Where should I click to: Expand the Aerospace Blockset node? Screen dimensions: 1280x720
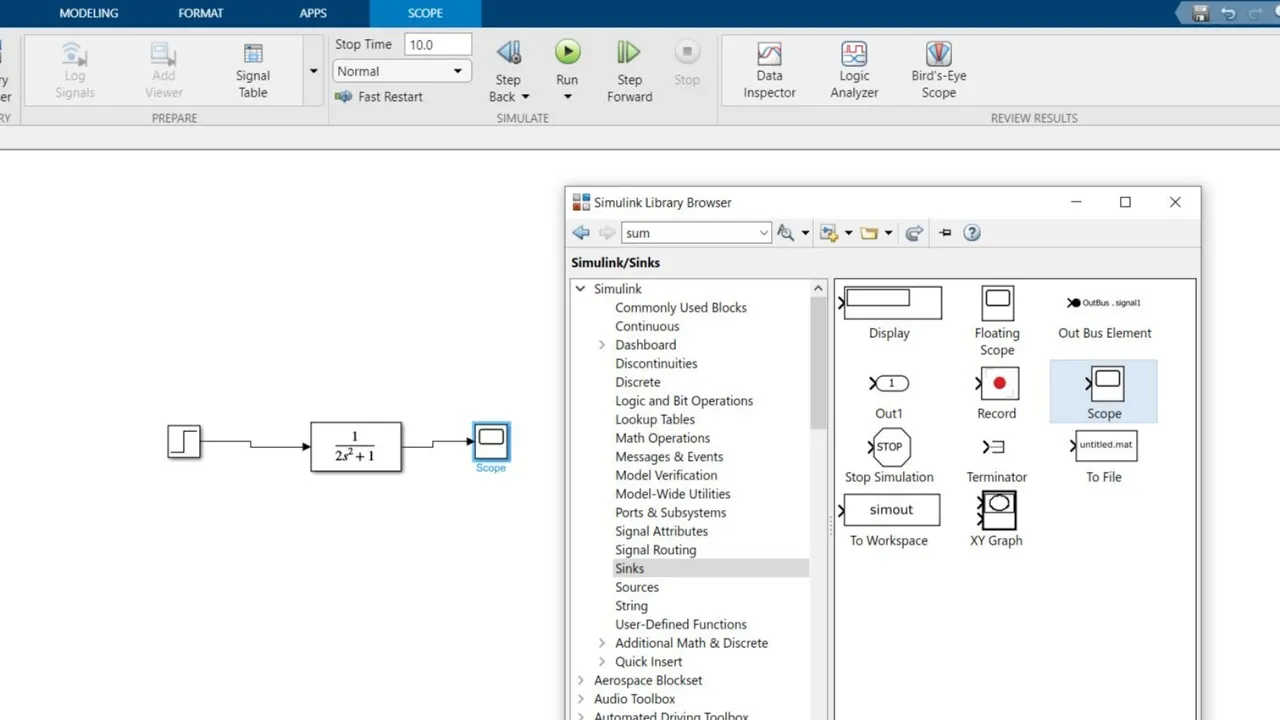pos(580,680)
